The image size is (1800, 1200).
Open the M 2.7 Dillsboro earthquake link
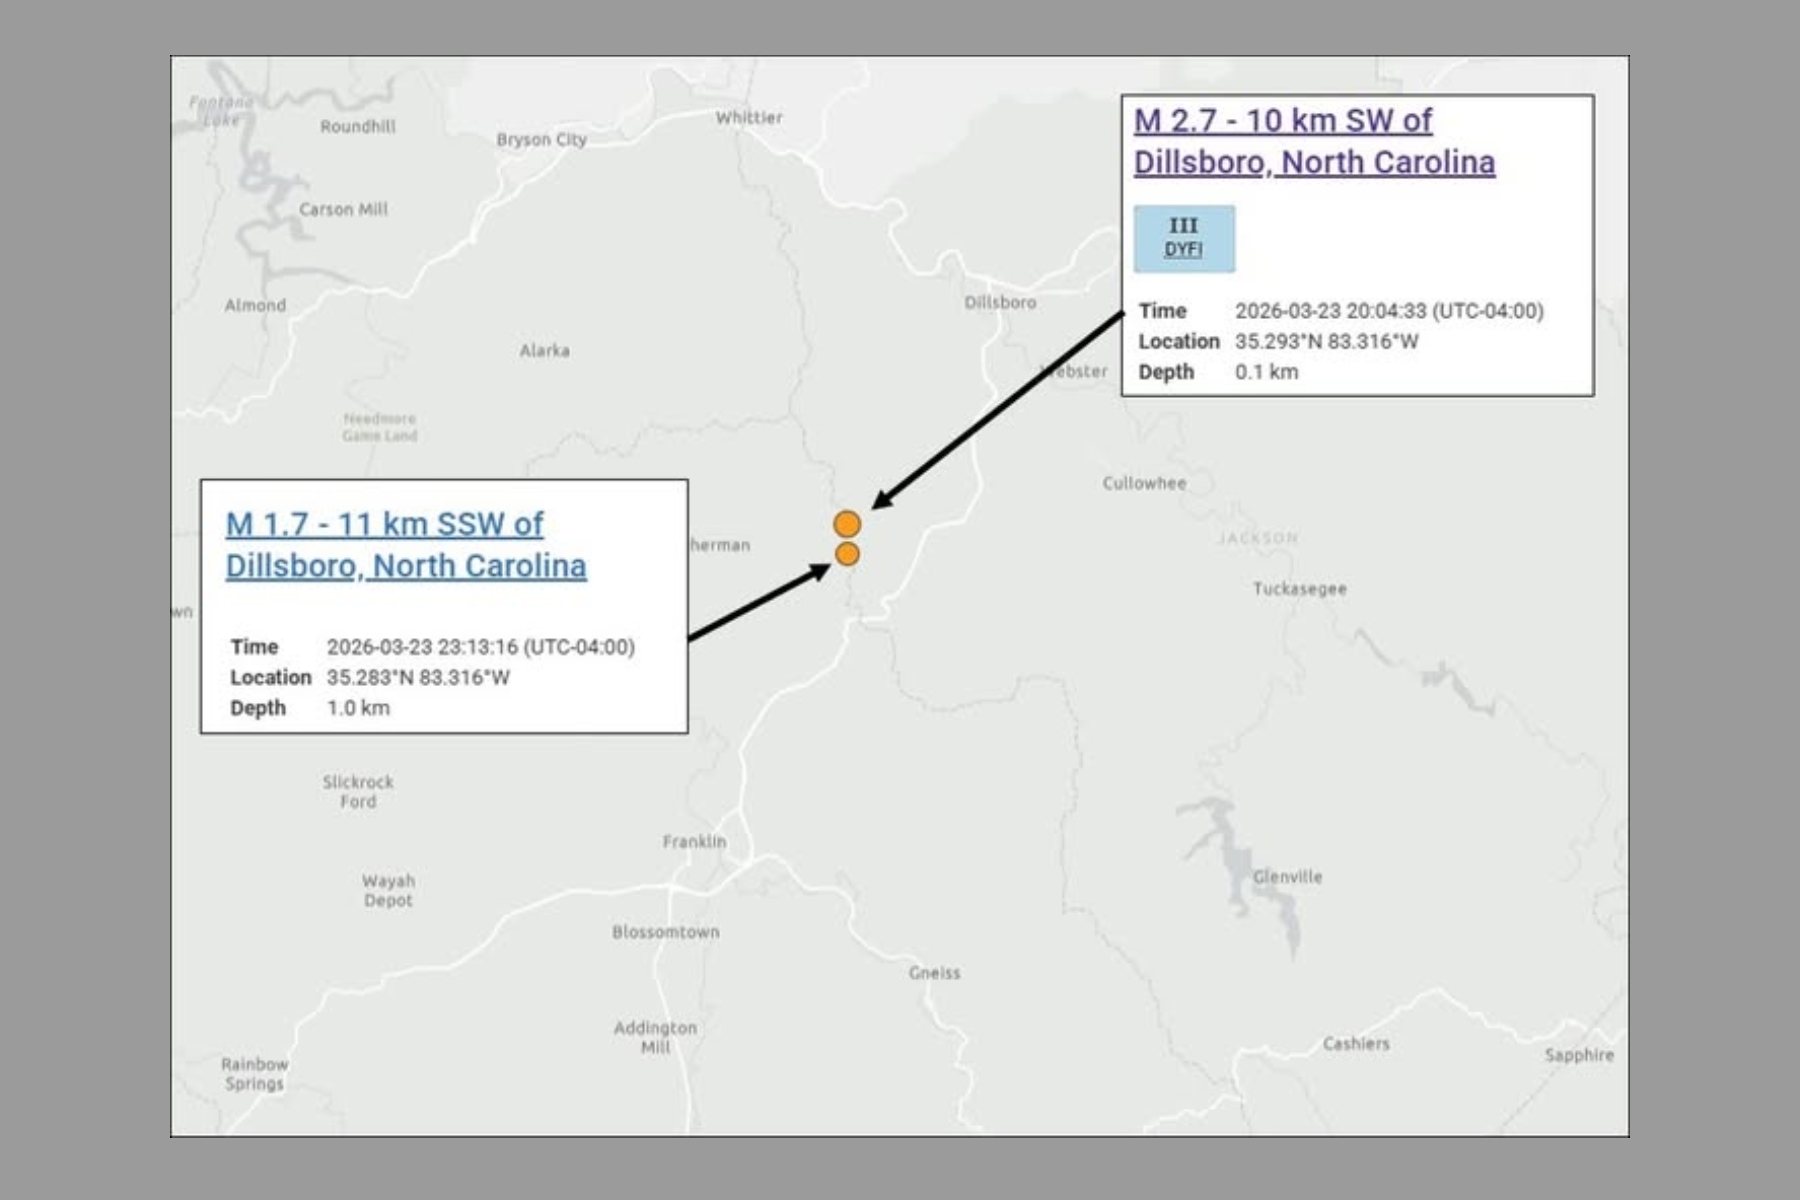(x=1313, y=141)
